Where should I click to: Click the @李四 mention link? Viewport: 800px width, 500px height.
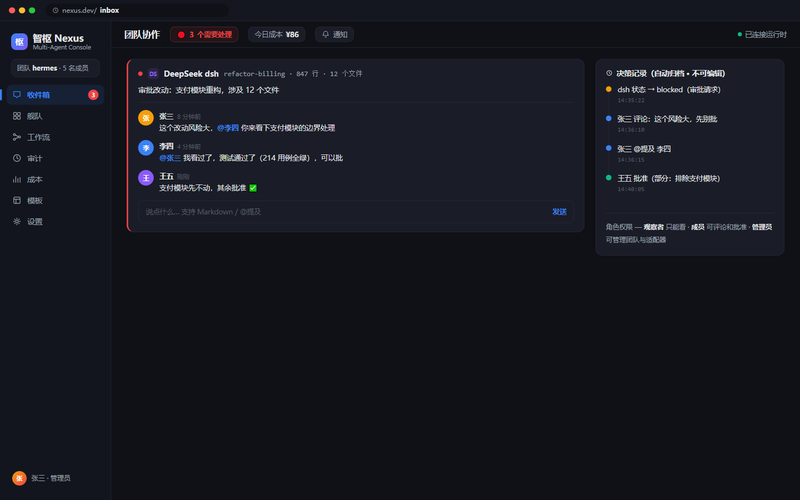click(228, 128)
